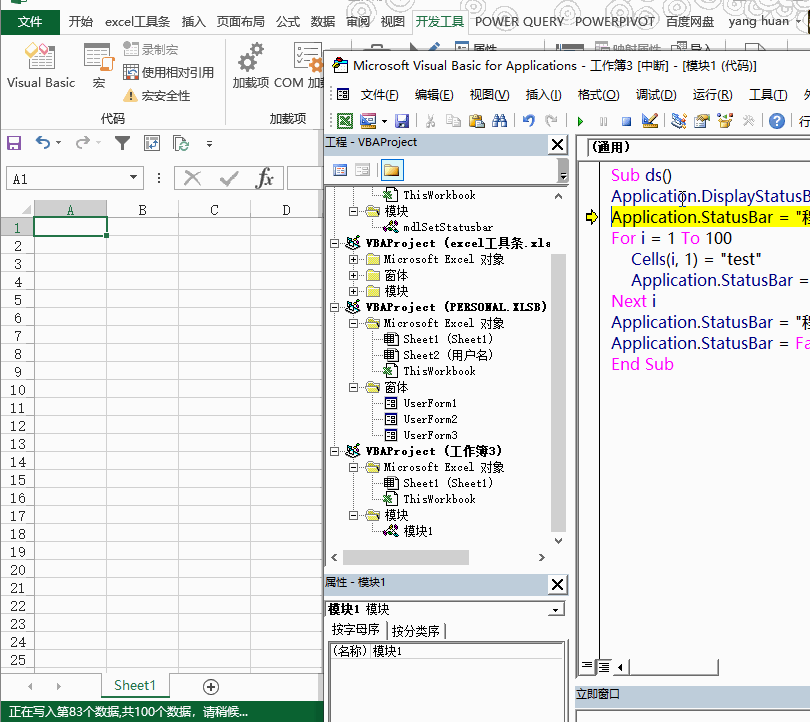The width and height of the screenshot is (810, 722).
Task: Click the Run Sub green play icon
Action: [580, 121]
